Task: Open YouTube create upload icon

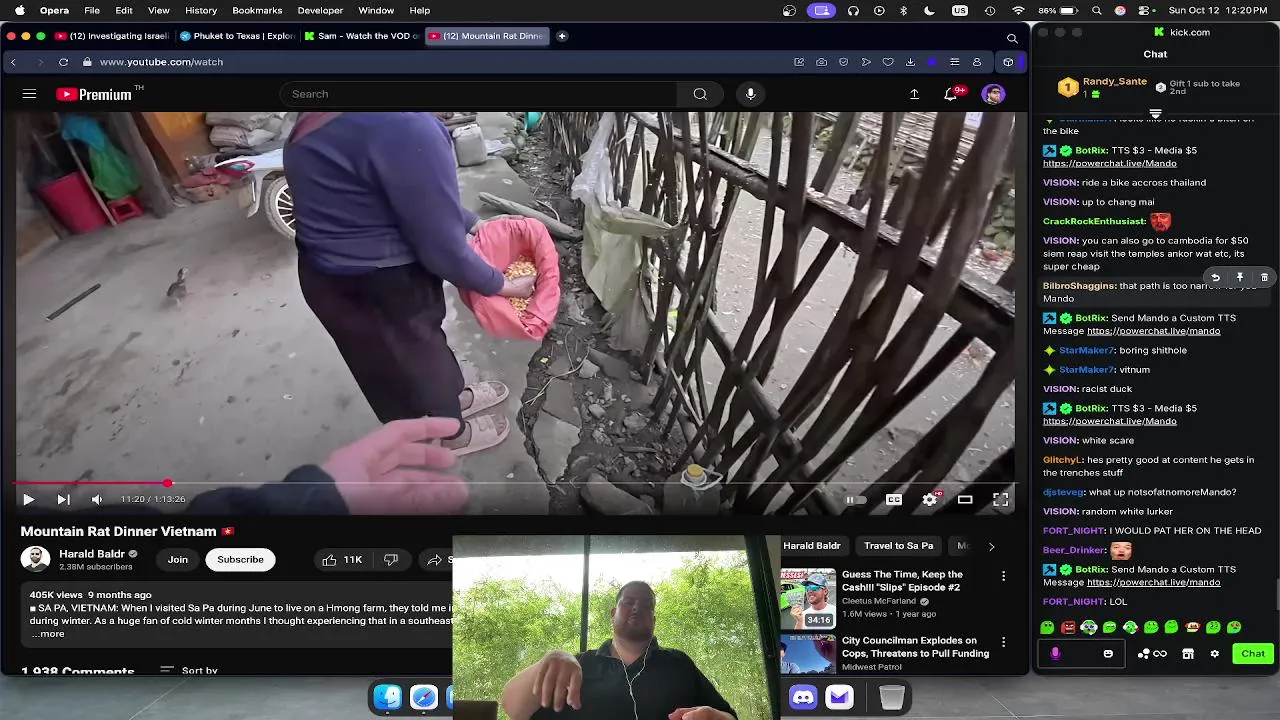Action: click(914, 94)
